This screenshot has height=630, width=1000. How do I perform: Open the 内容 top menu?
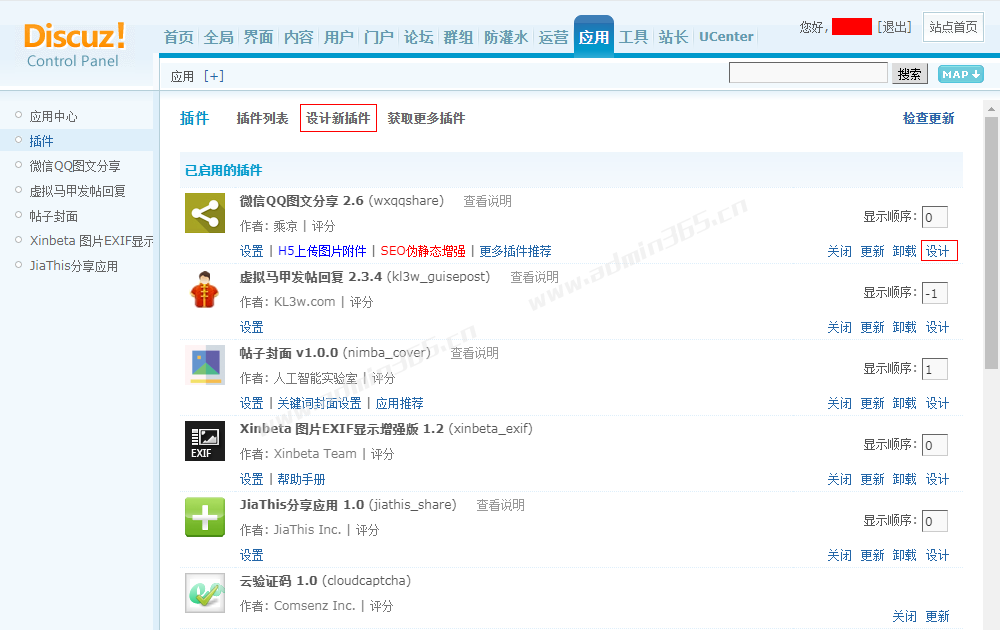coord(298,37)
